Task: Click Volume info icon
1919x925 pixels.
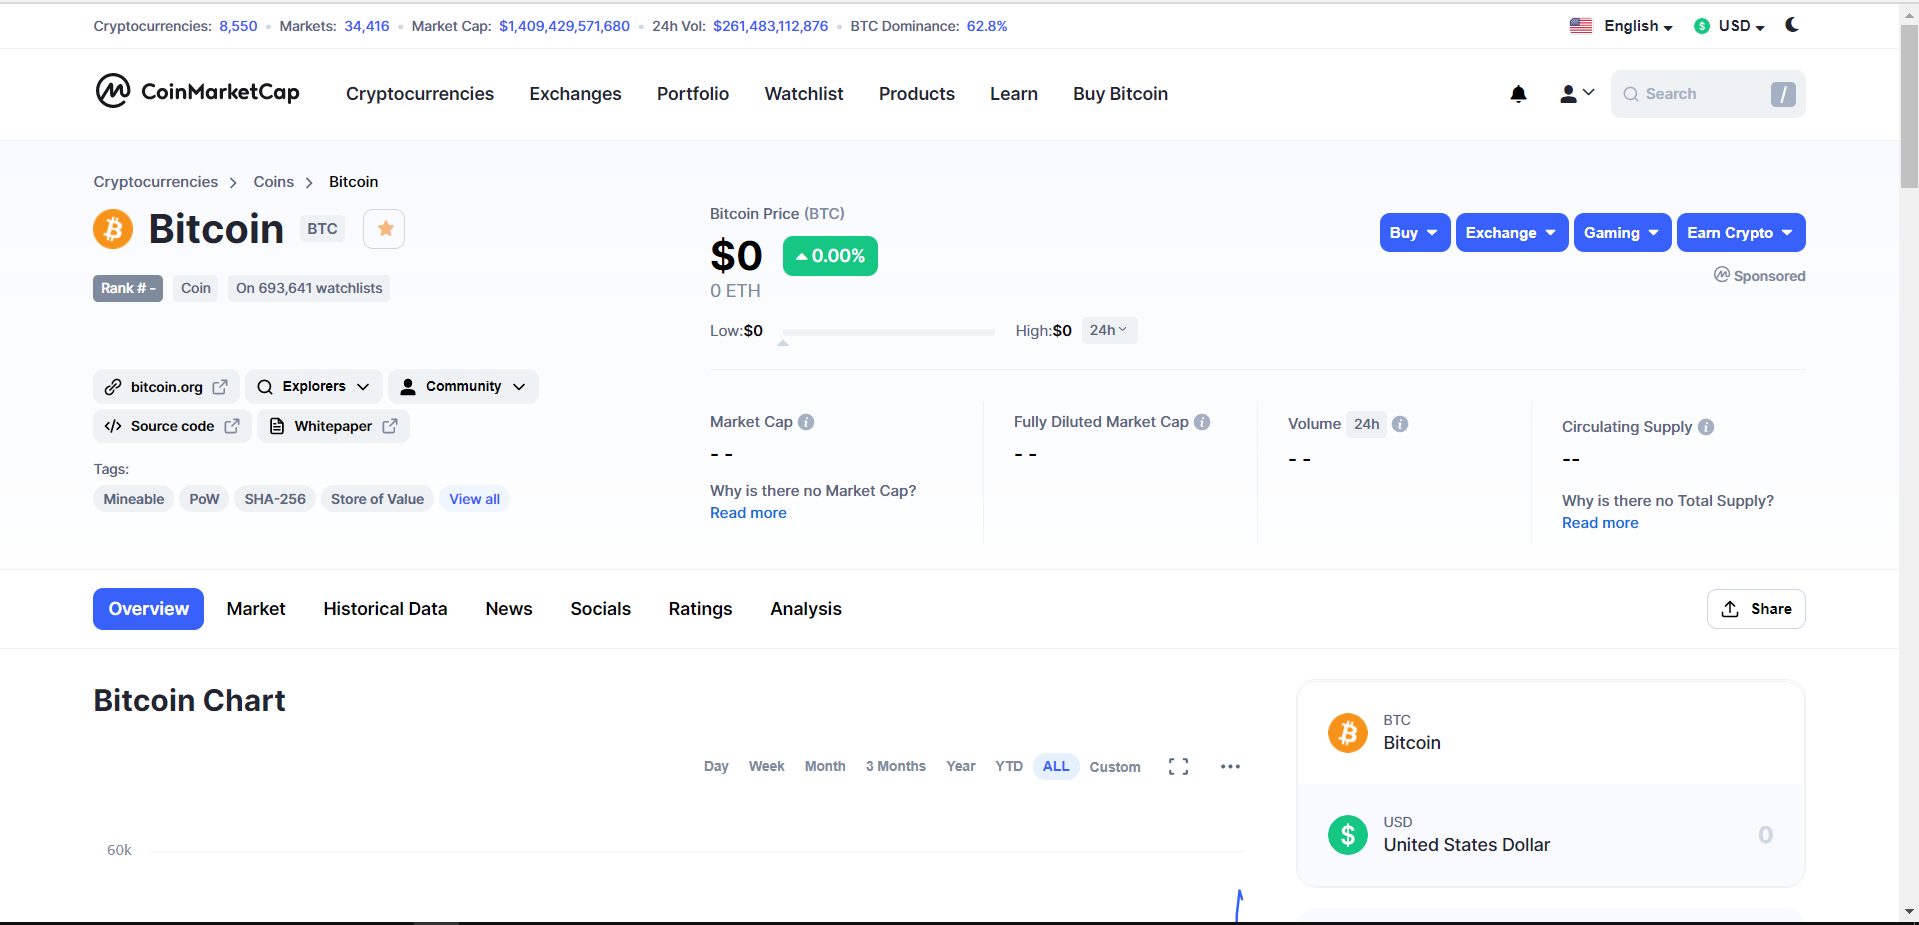Action: pos(1400,424)
